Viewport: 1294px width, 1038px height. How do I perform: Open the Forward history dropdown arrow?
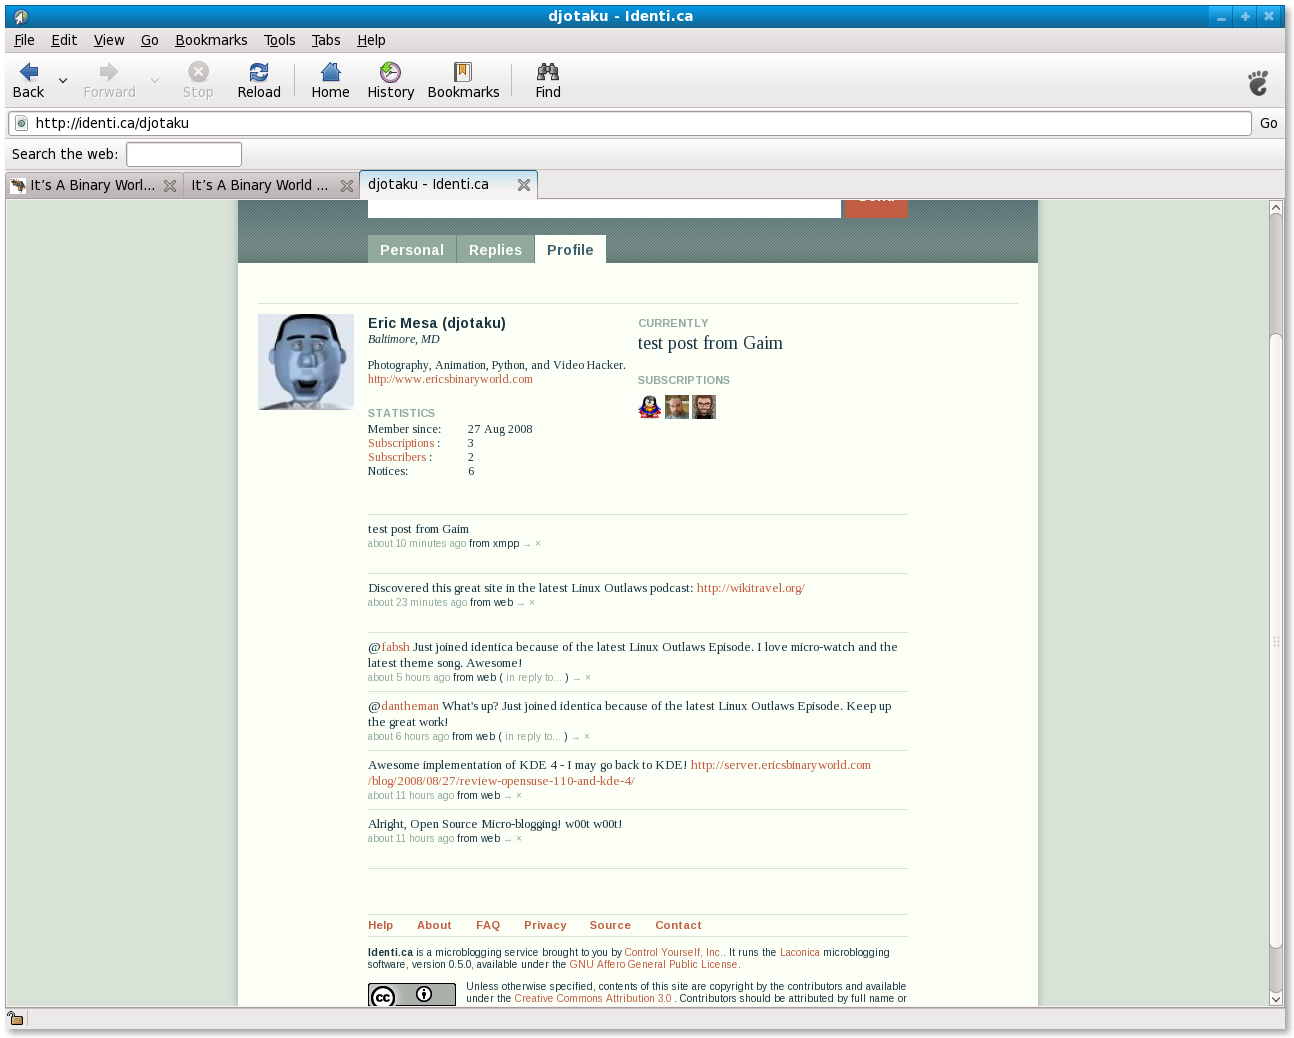(x=155, y=81)
